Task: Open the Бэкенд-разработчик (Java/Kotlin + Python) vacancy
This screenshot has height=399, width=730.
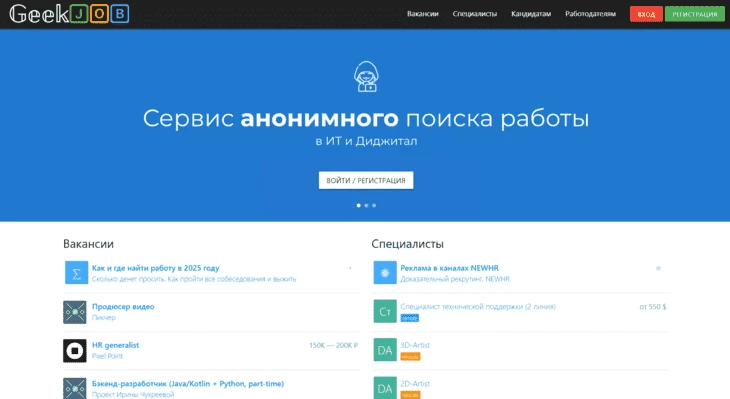Action: click(188, 384)
